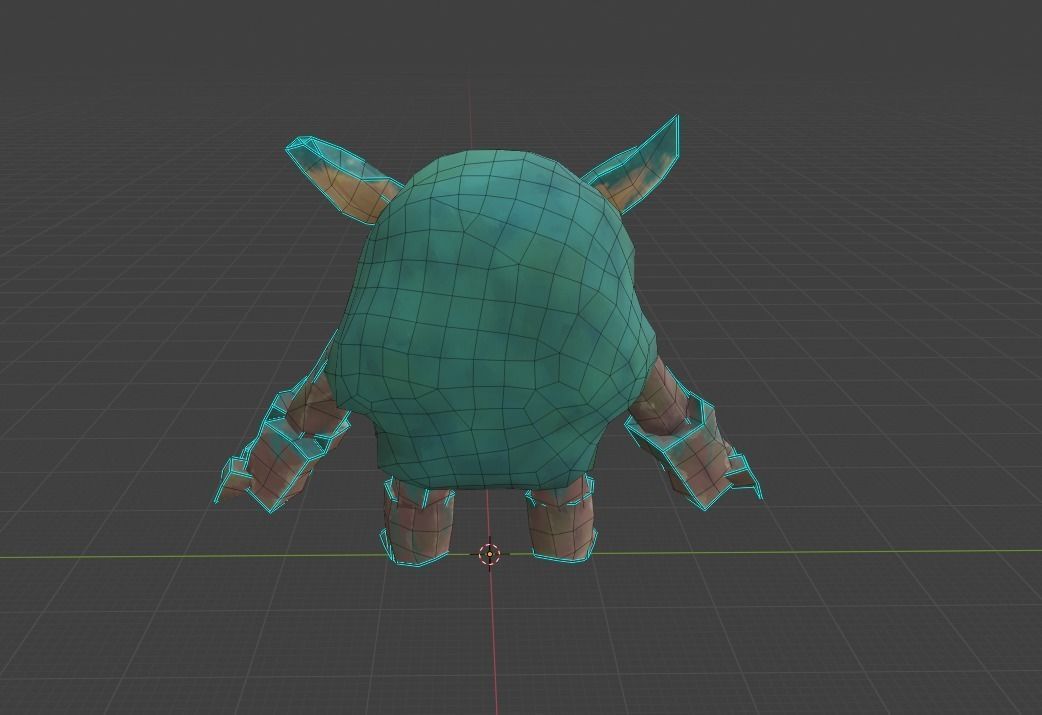1042x715 pixels.
Task: Click the 3D cursor at the origin
Action: pyautogui.click(x=490, y=554)
